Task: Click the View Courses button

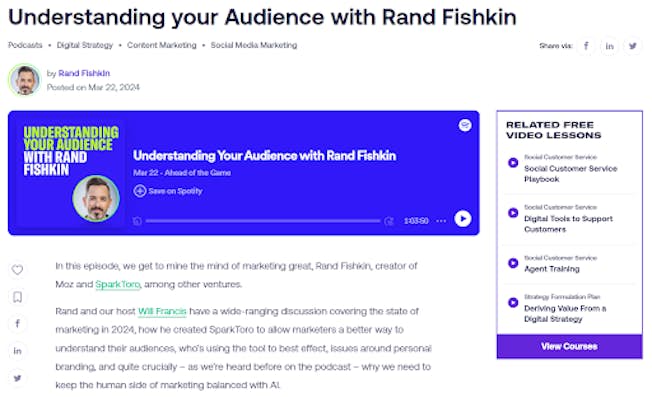Action: [569, 346]
